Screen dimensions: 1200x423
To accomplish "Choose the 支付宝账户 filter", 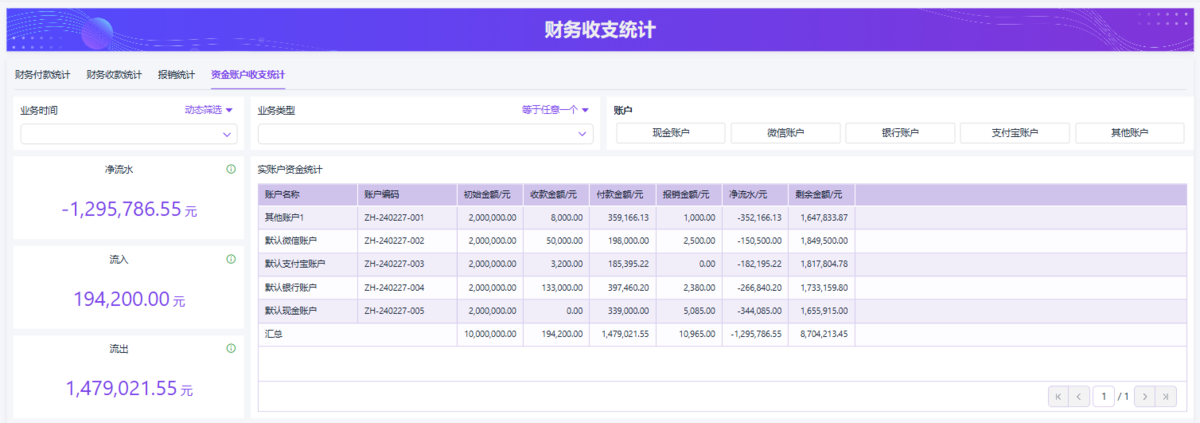I will (1015, 133).
